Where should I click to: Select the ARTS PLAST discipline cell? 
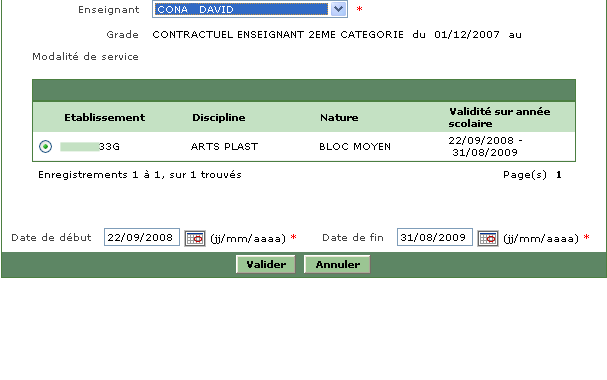click(225, 147)
